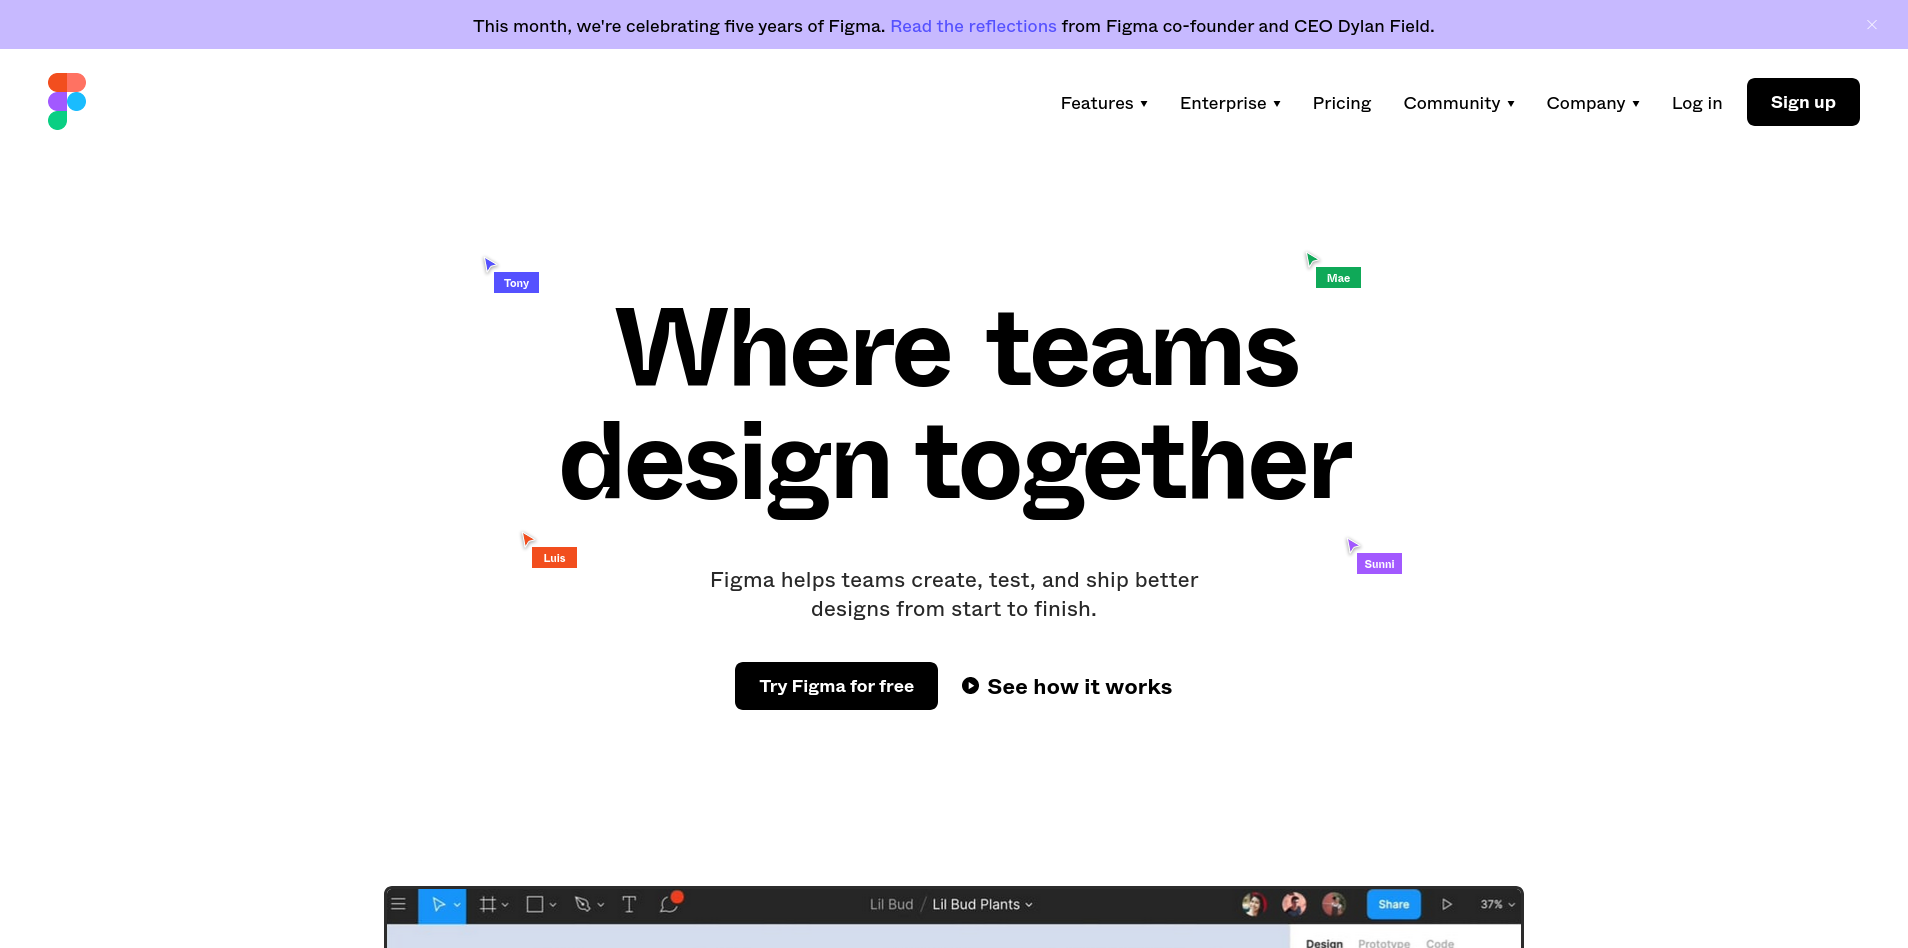The width and height of the screenshot is (1908, 948).
Task: Click the 'Figma helps teams create' description text
Action: pos(954,594)
